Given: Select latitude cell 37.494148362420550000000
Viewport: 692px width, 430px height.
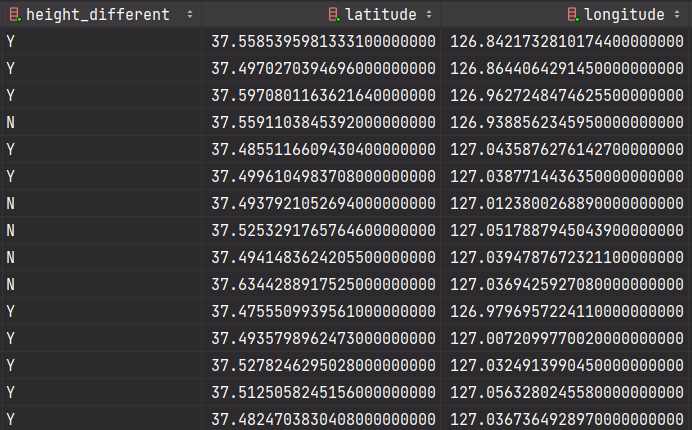Looking at the screenshot, I should click(x=321, y=257).
